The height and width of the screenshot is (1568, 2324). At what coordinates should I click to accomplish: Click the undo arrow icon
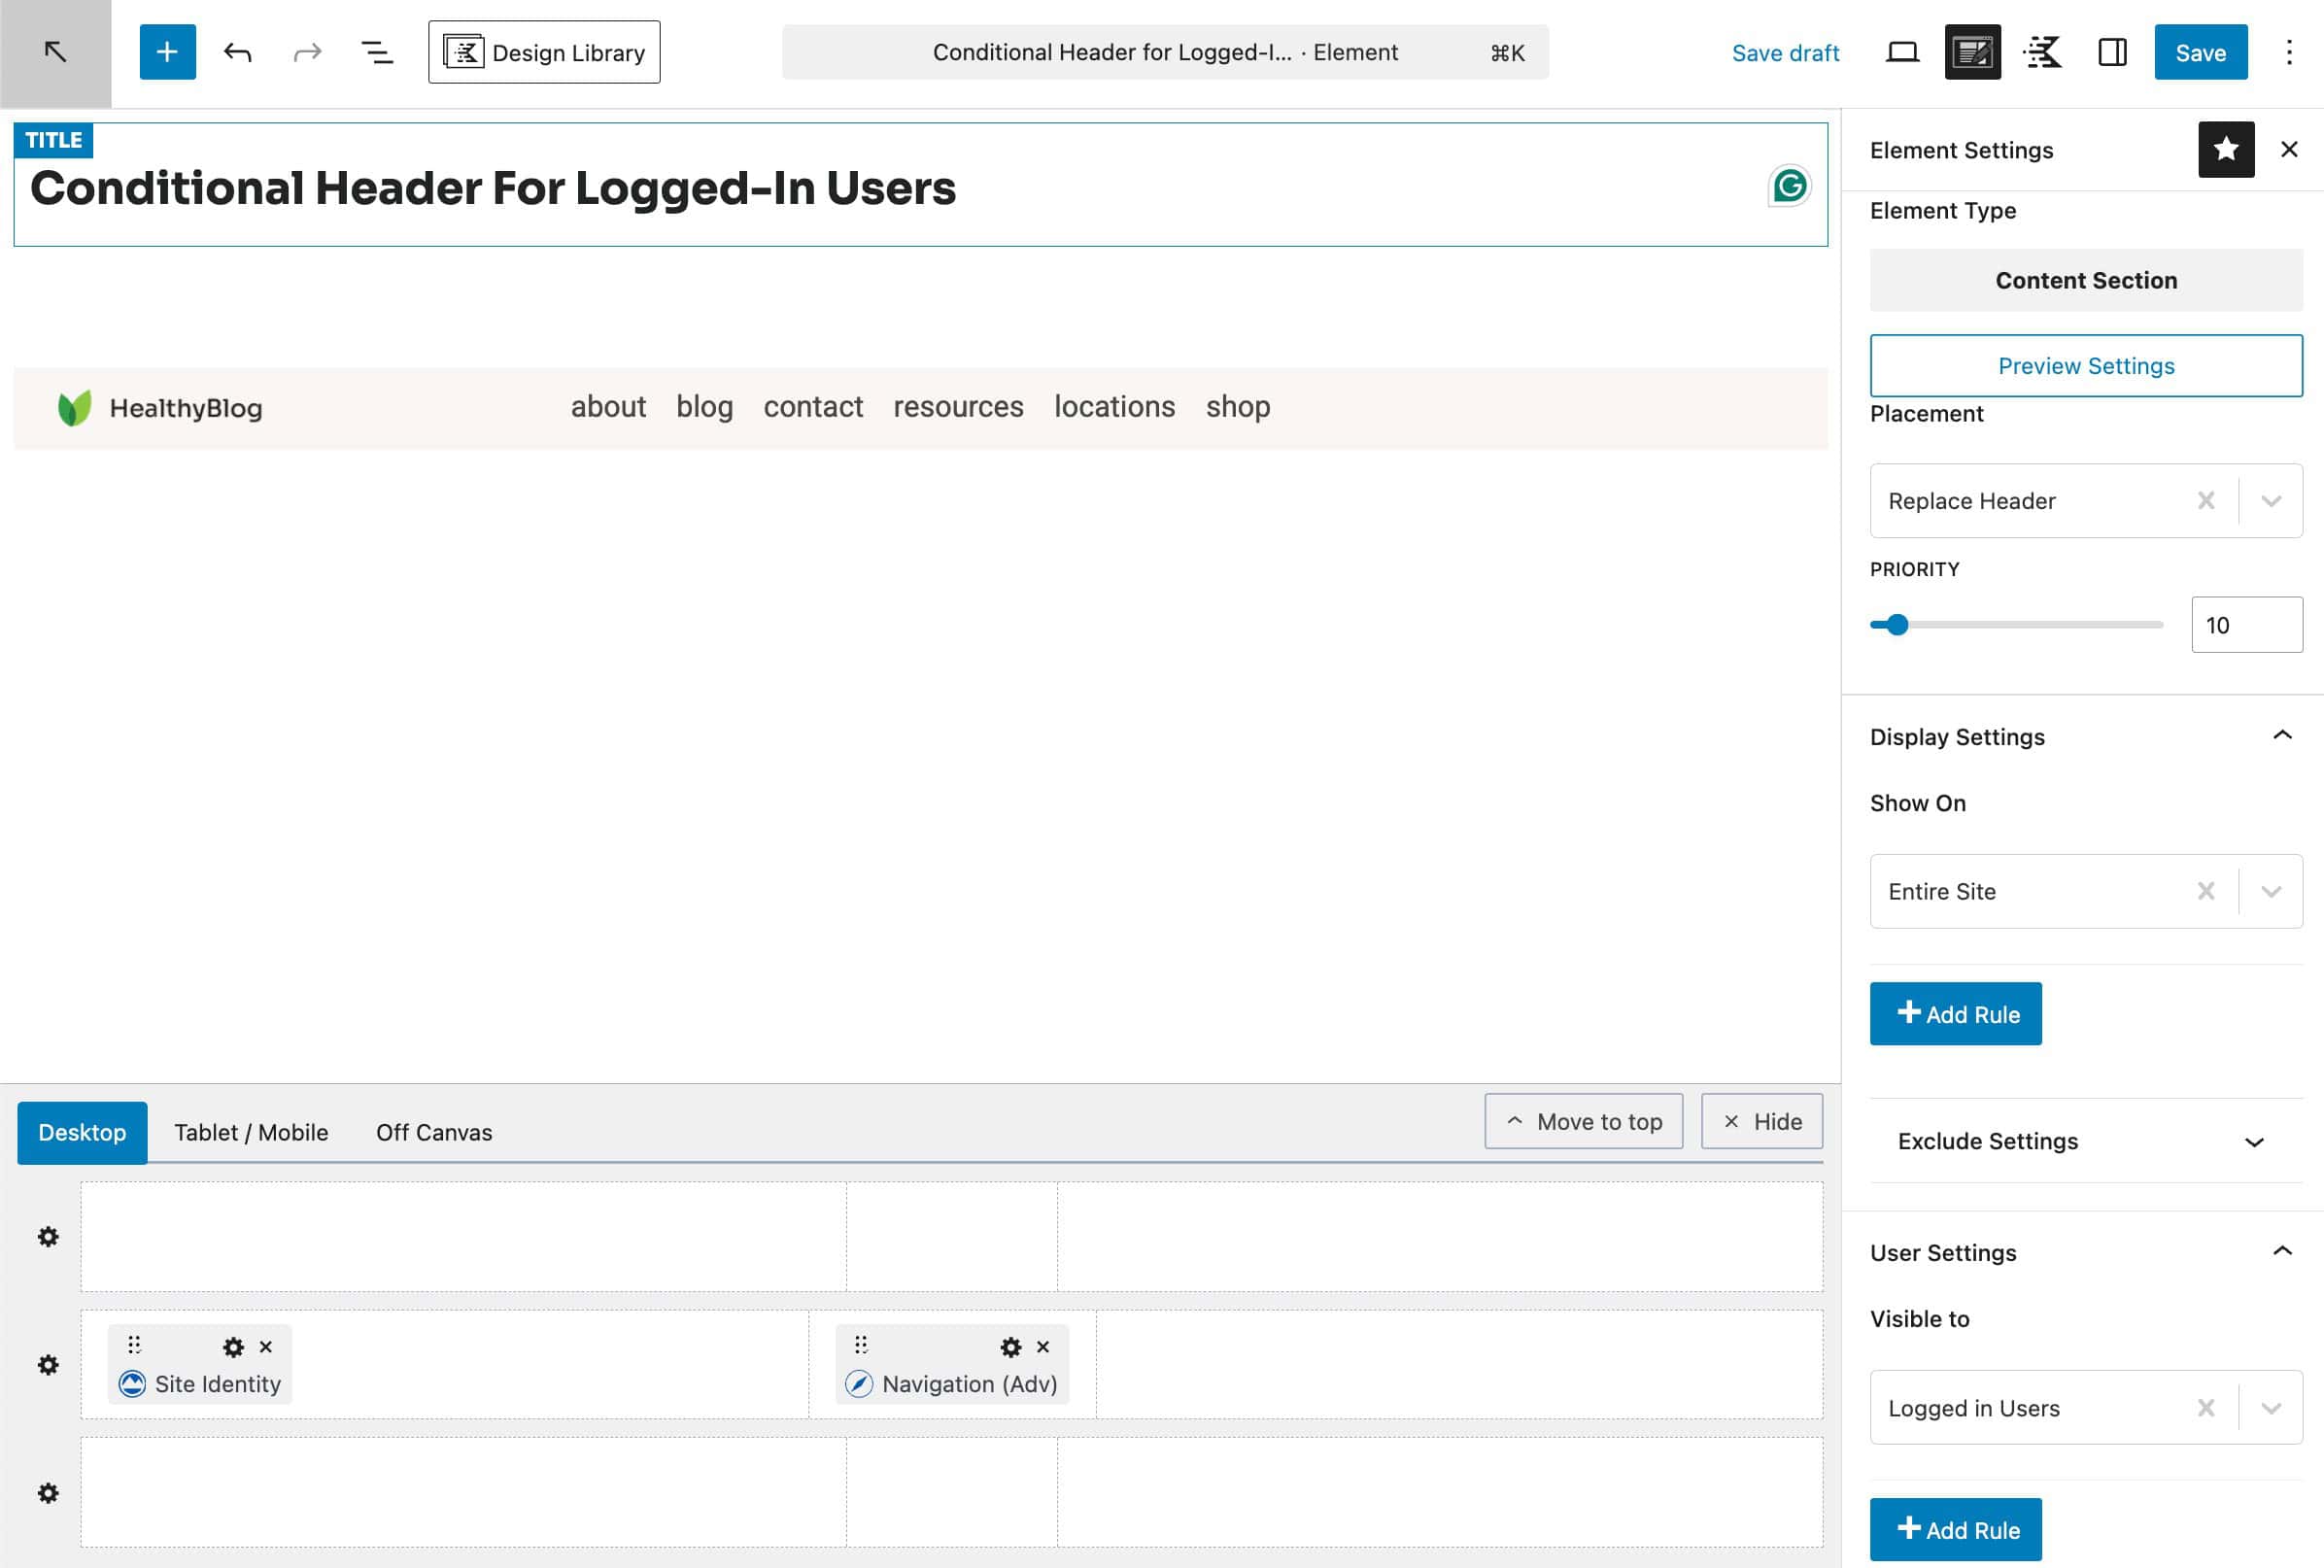pos(237,52)
